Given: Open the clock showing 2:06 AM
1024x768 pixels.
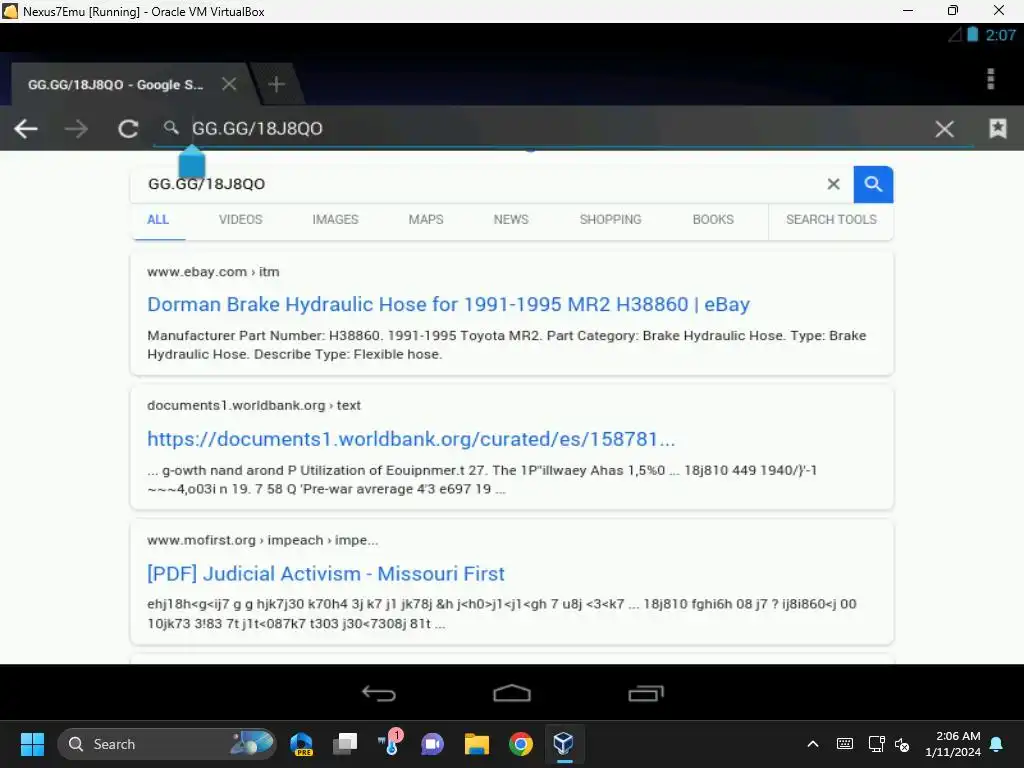Looking at the screenshot, I should coord(953,744).
